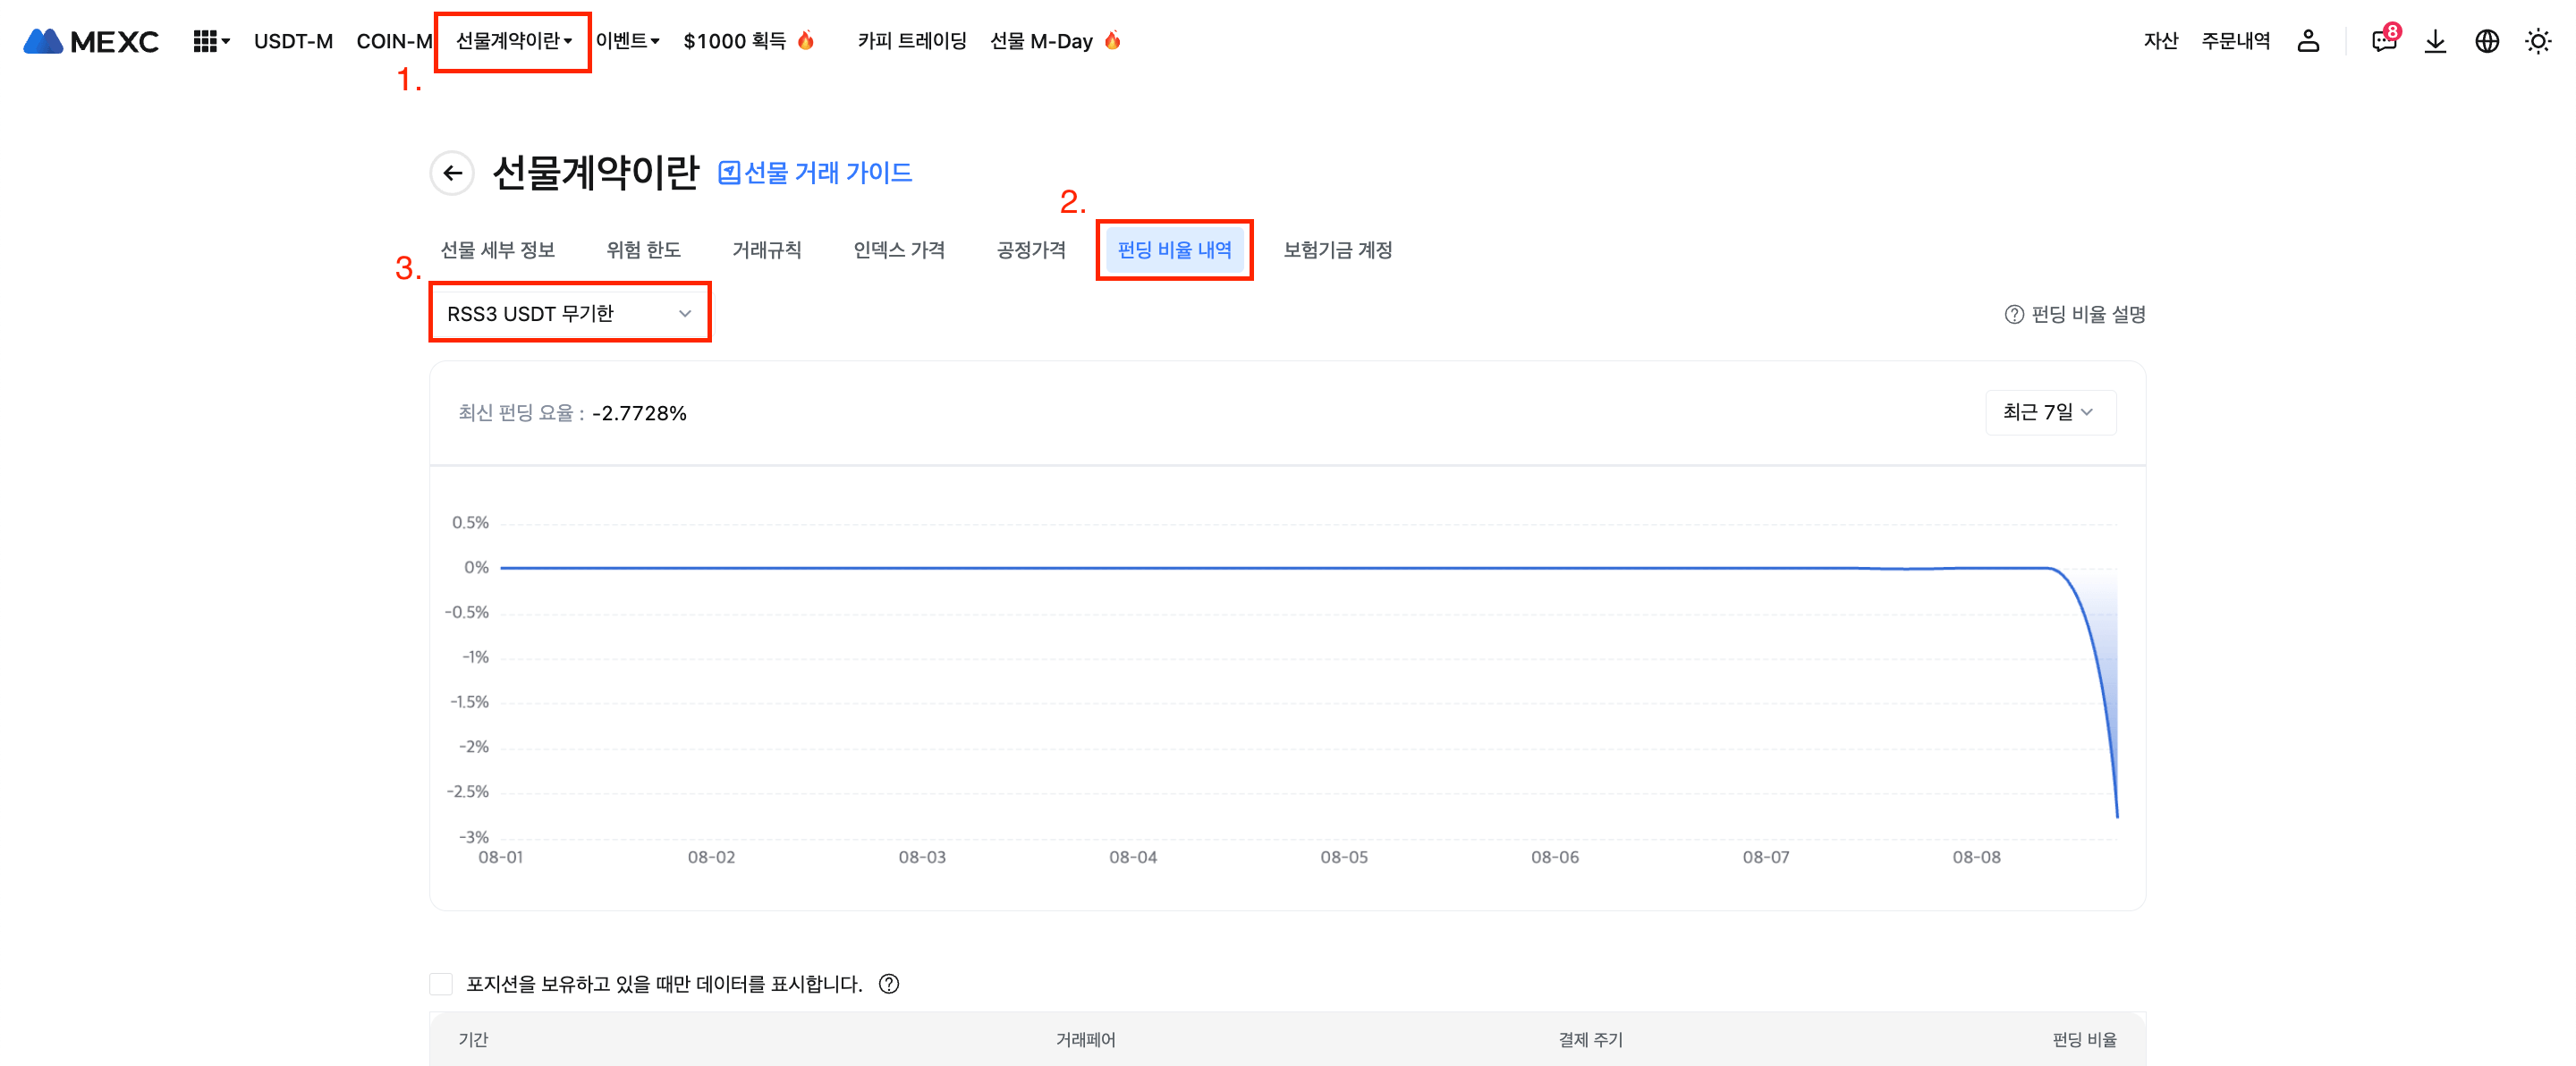Click the 08-08 drop point on chart
This screenshot has height=1066, width=2576.
pyautogui.click(x=2116, y=815)
